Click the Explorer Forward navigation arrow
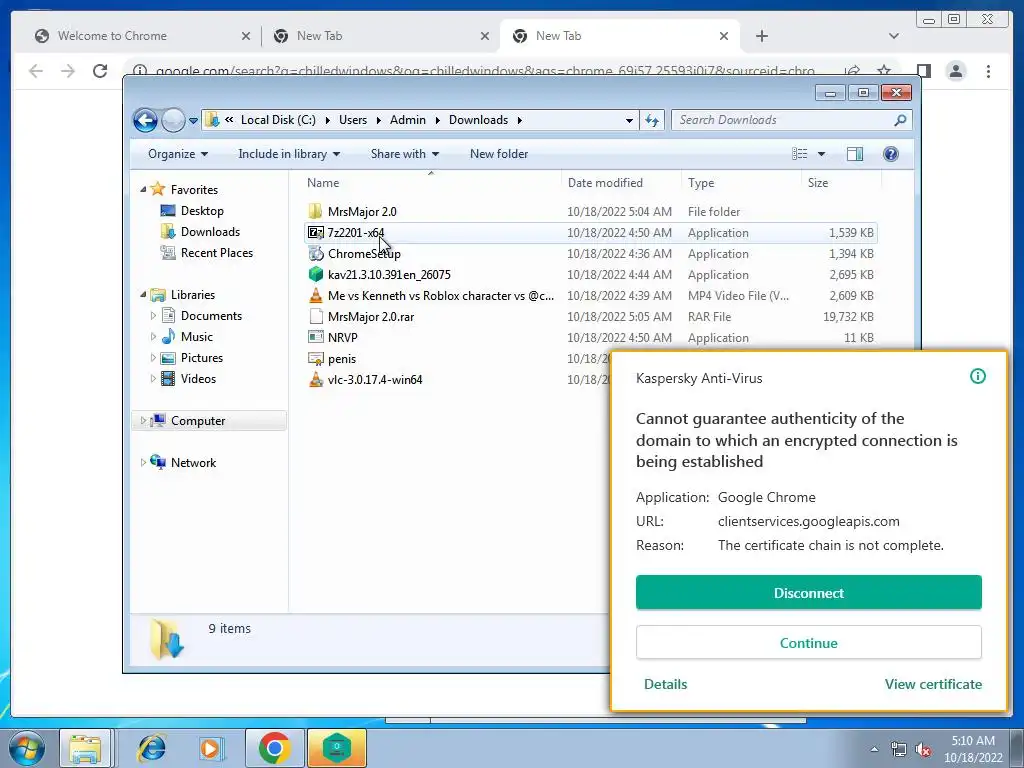Viewport: 1024px width, 768px height. click(x=173, y=120)
